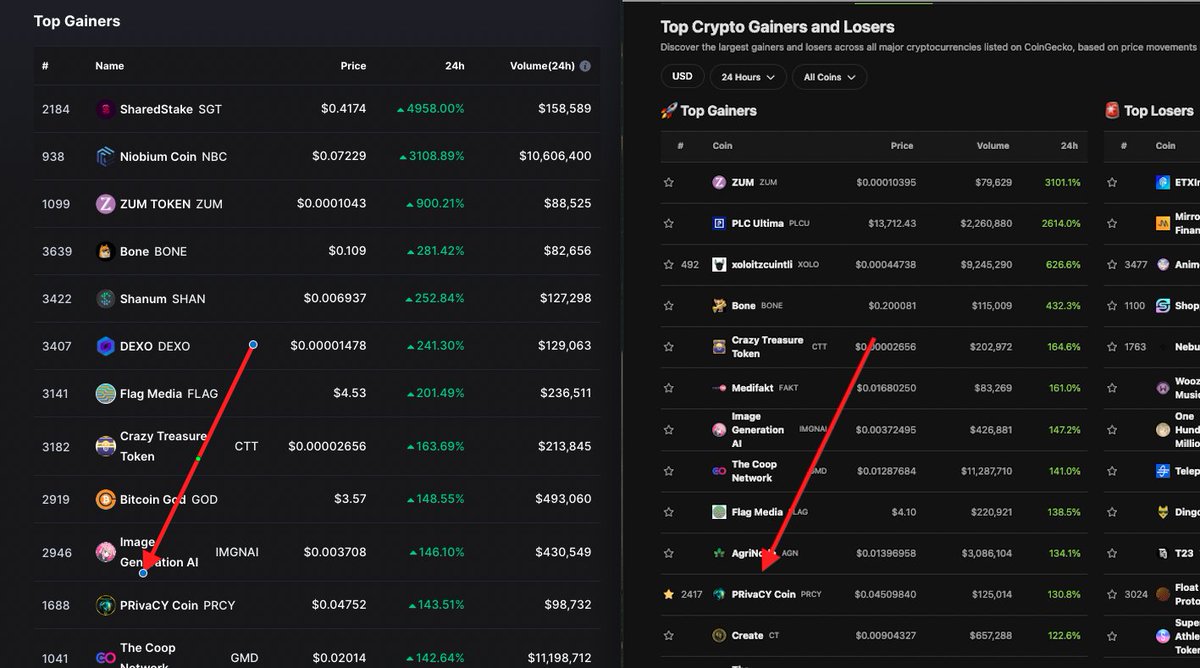
Task: Click the PLC Ultima coin icon
Action: pos(718,224)
